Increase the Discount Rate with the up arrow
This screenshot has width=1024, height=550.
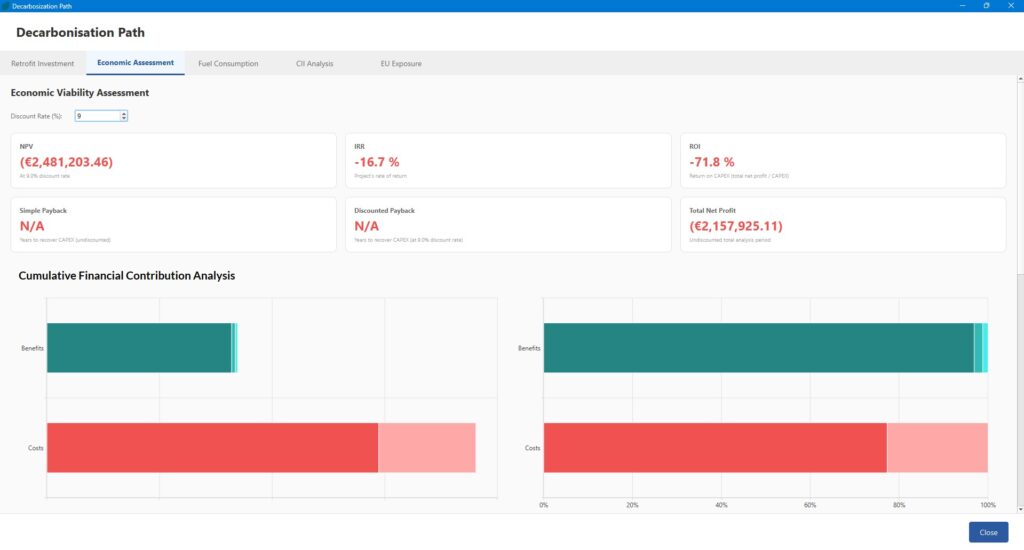123,113
